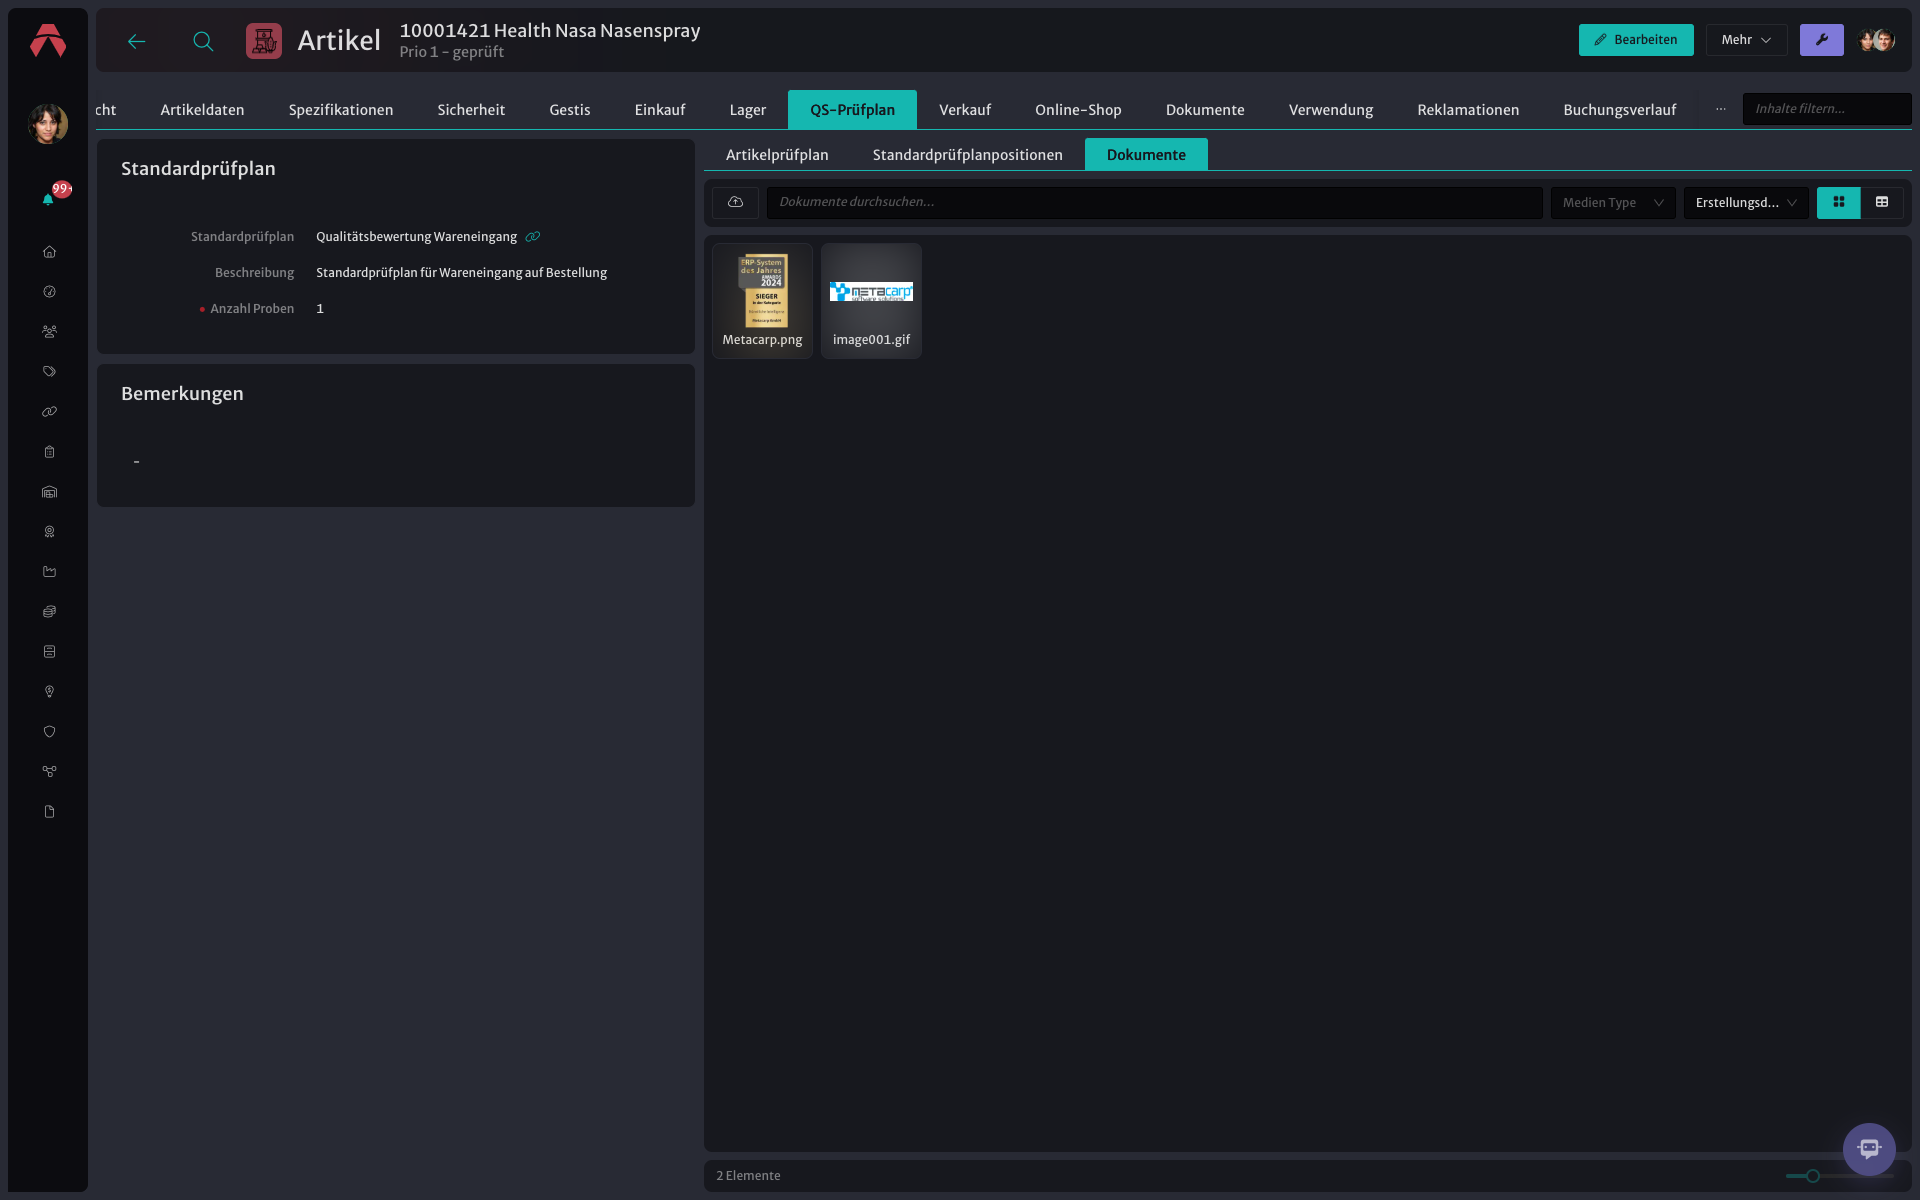Select the Lager tab
This screenshot has width=1920, height=1200.
tap(748, 110)
